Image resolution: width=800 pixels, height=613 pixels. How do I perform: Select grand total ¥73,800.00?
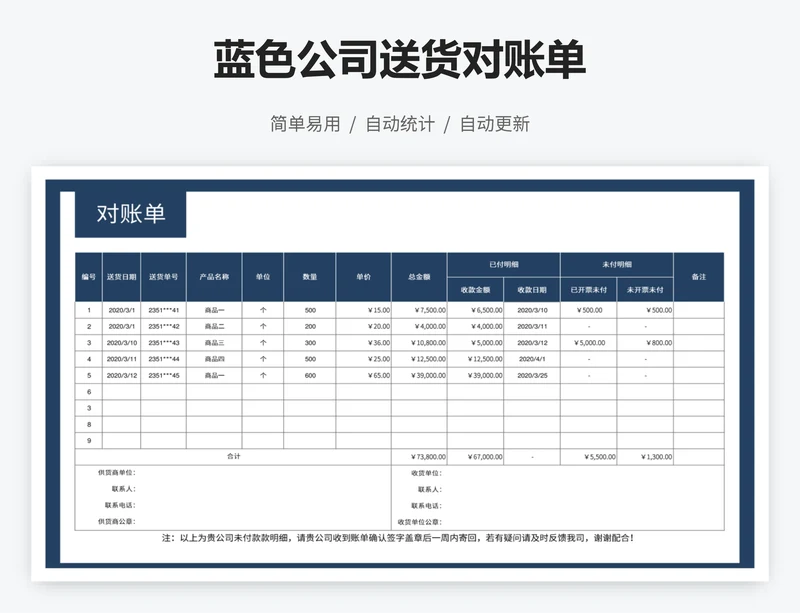point(419,457)
